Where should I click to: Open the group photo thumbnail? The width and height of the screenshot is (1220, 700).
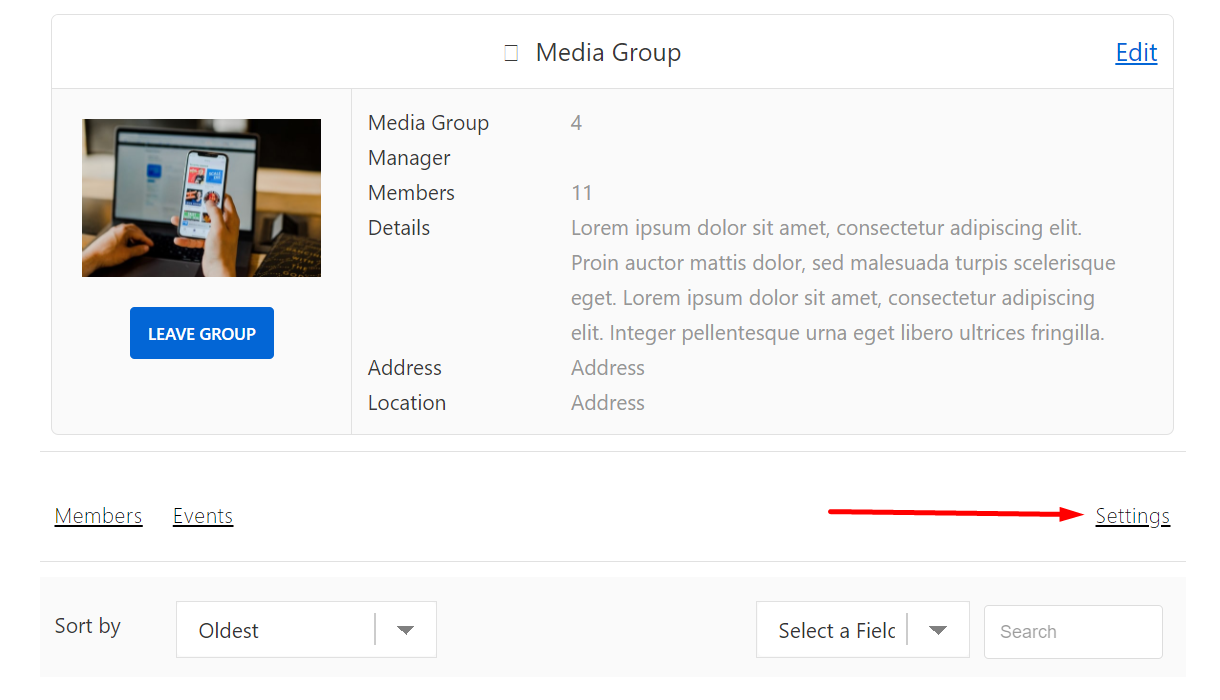point(201,197)
